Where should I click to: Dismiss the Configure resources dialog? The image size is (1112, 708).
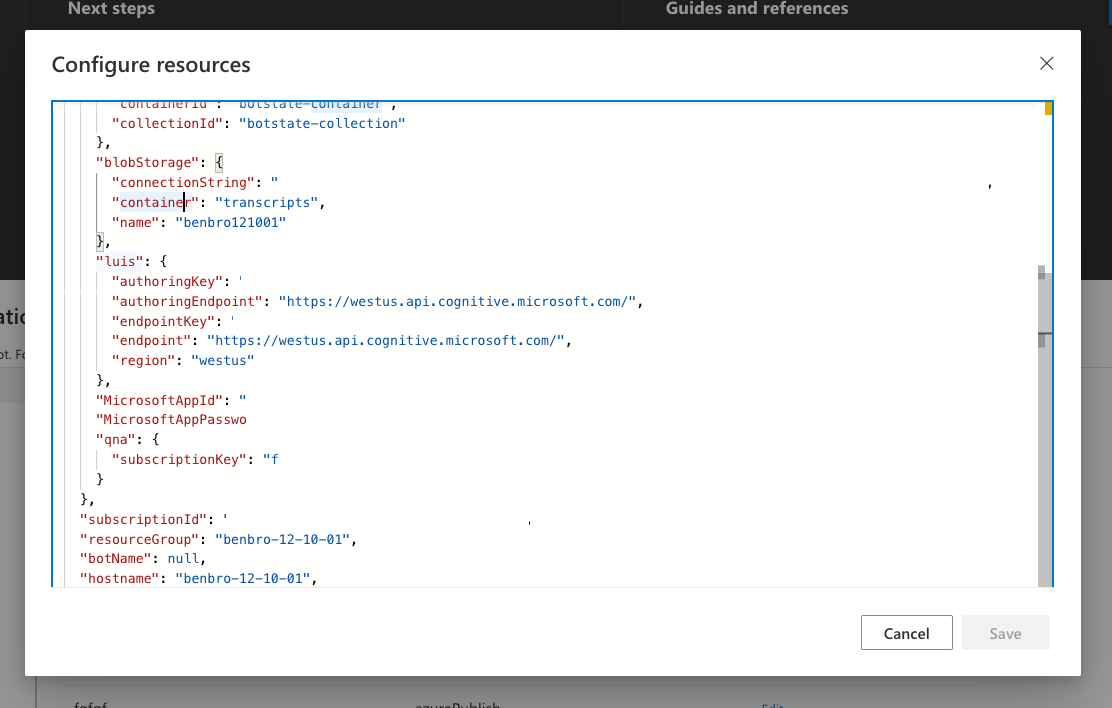(x=1046, y=63)
